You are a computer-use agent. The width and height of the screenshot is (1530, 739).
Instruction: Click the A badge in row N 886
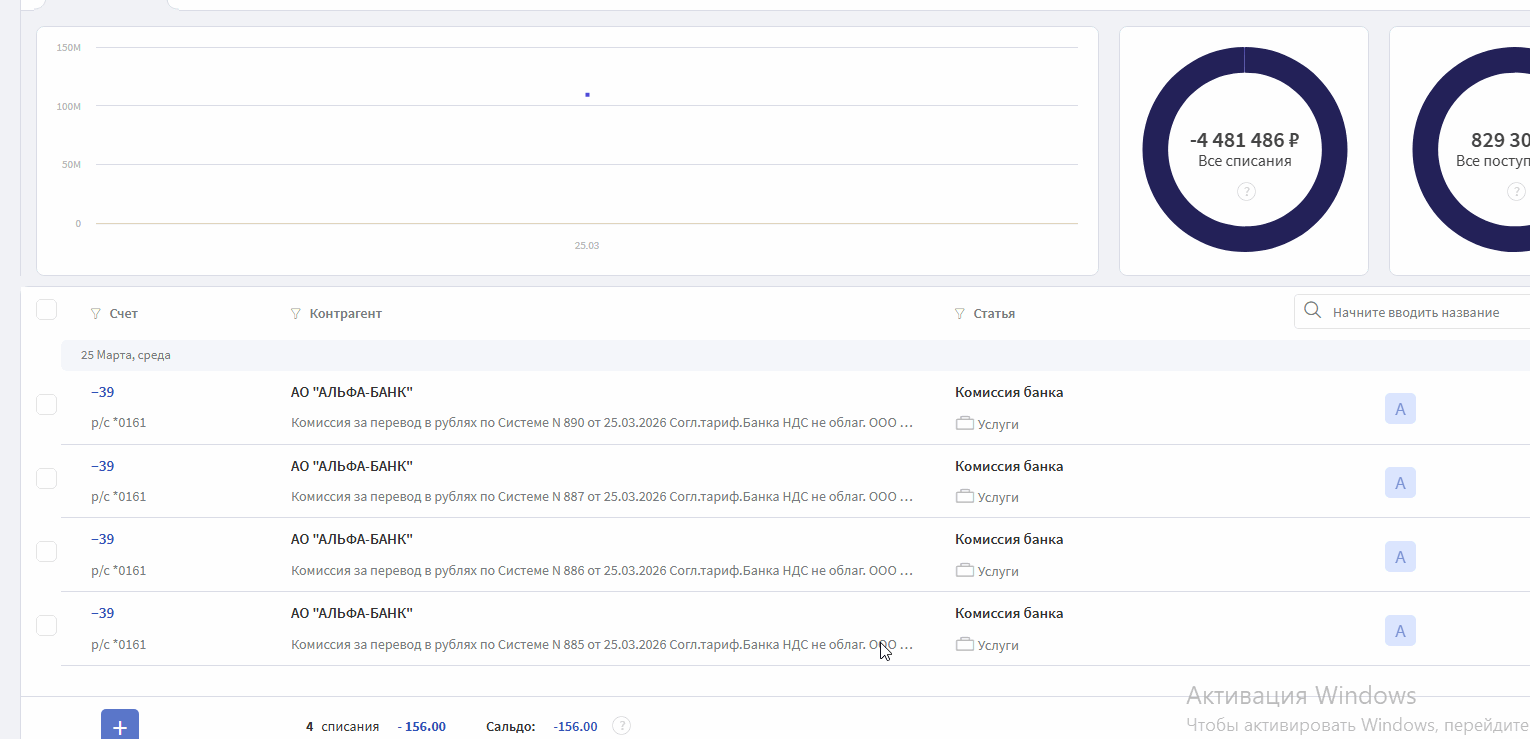pos(1400,557)
